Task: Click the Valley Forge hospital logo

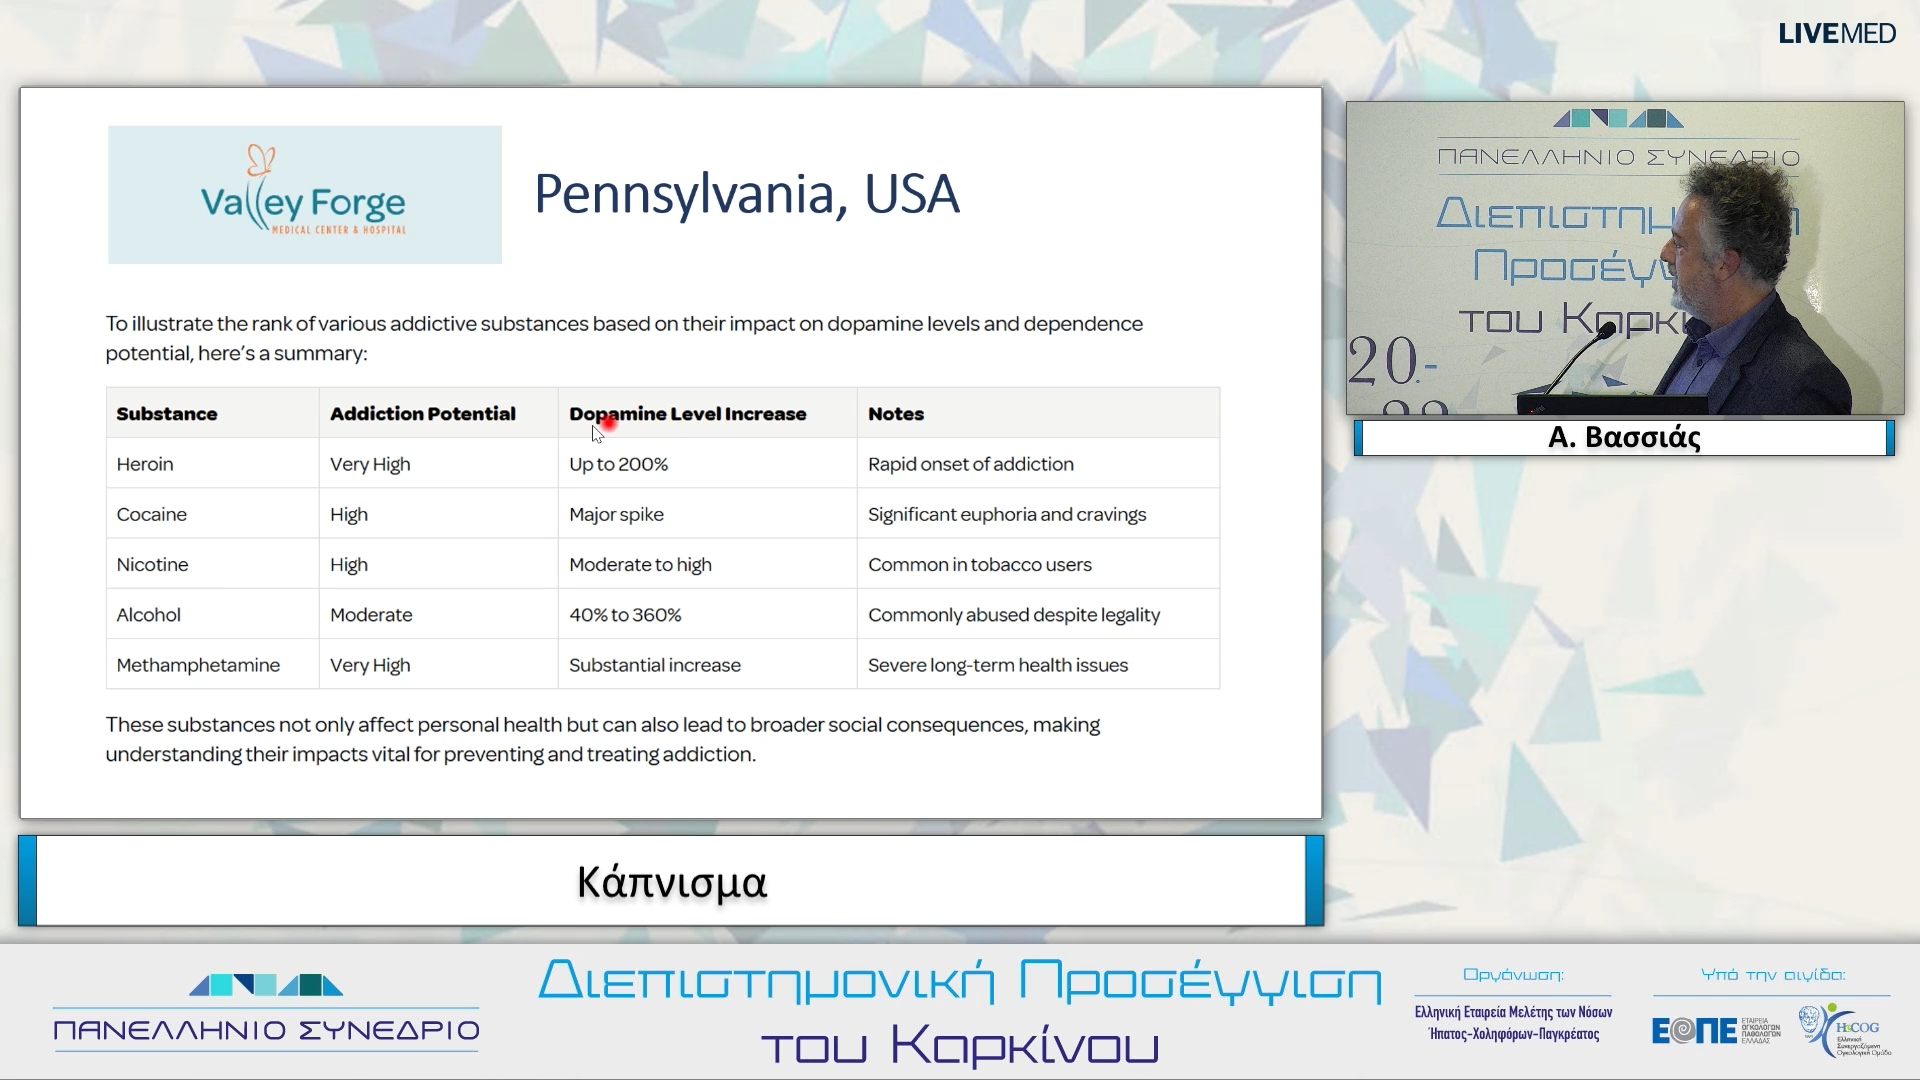Action: pos(304,195)
